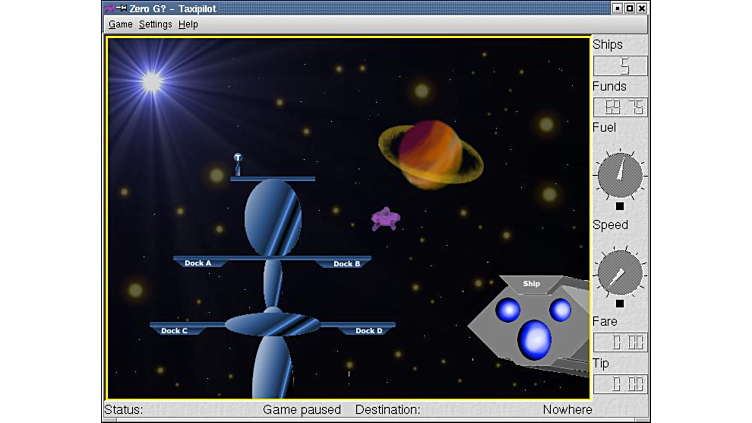Click the Ships counter display
This screenshot has height=423, width=752.
(620, 66)
